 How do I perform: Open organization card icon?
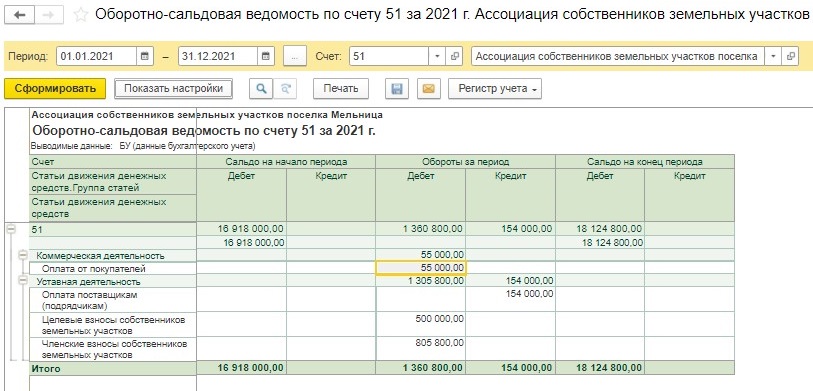pos(791,56)
